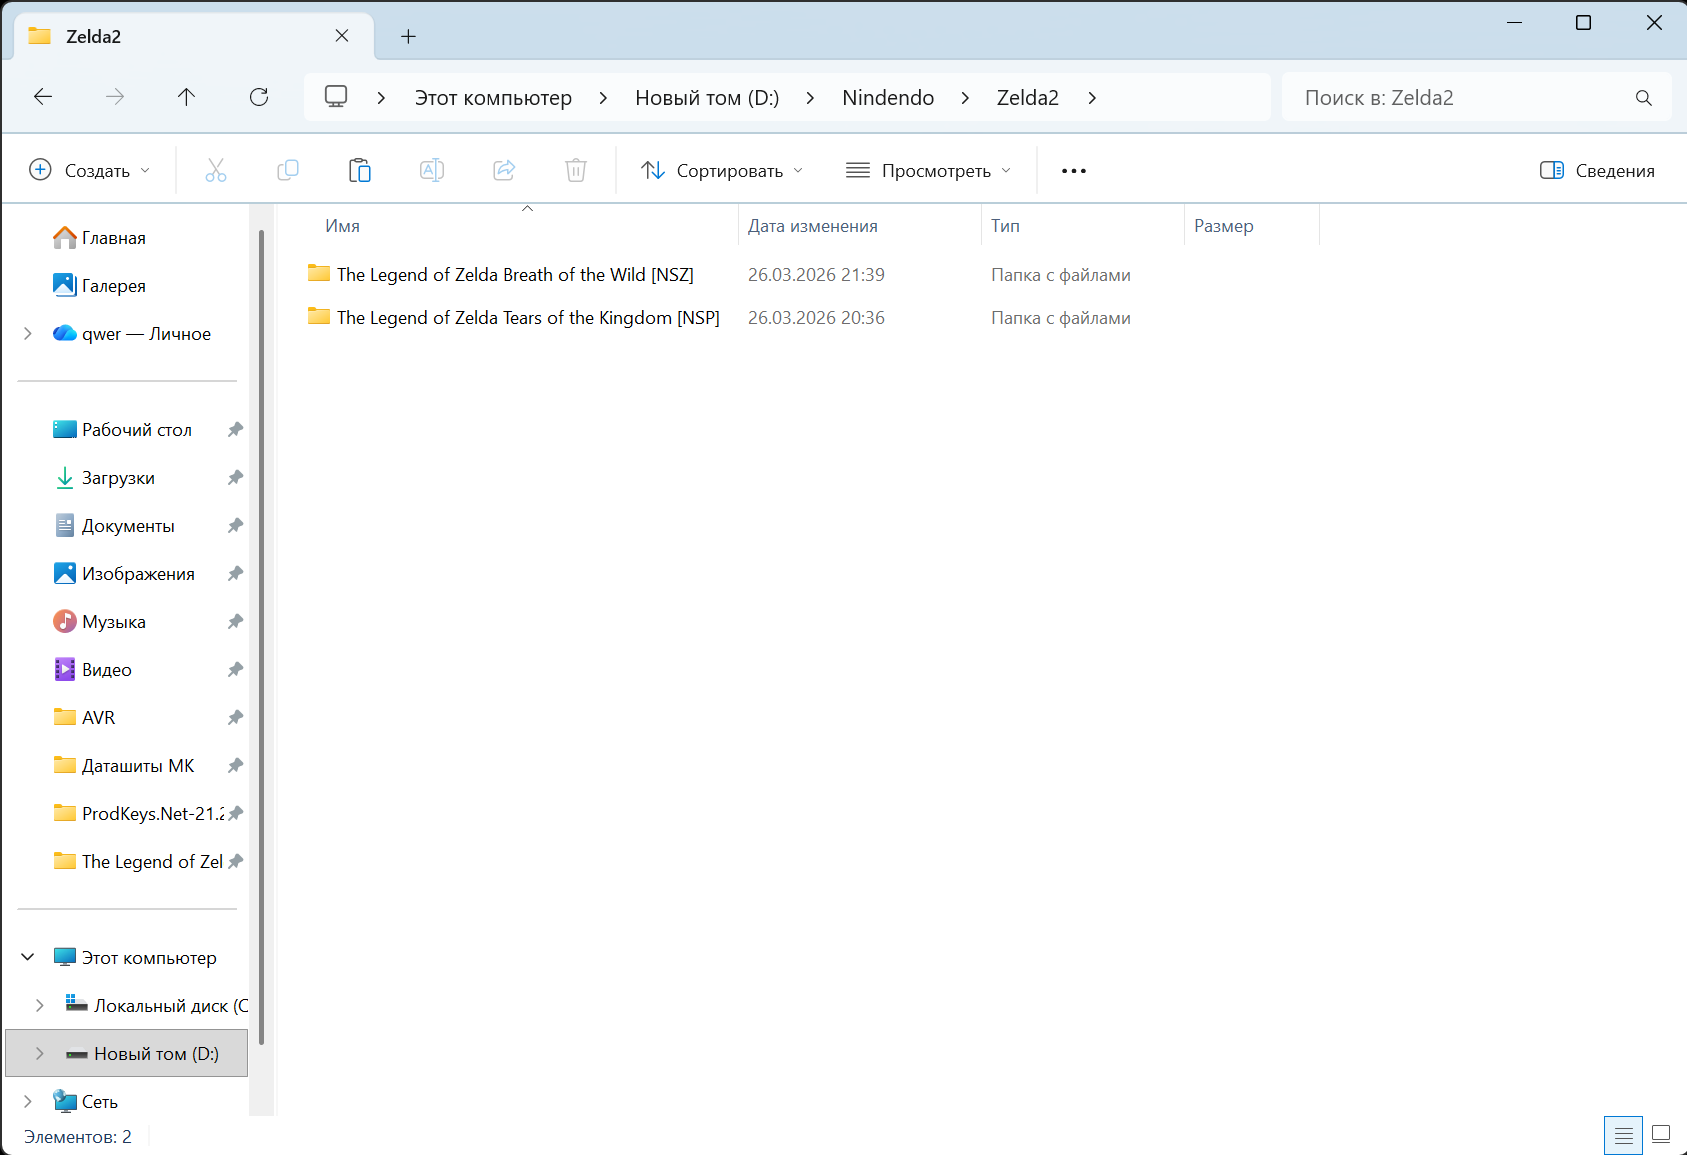Open the Сортировать dropdown

(x=722, y=170)
